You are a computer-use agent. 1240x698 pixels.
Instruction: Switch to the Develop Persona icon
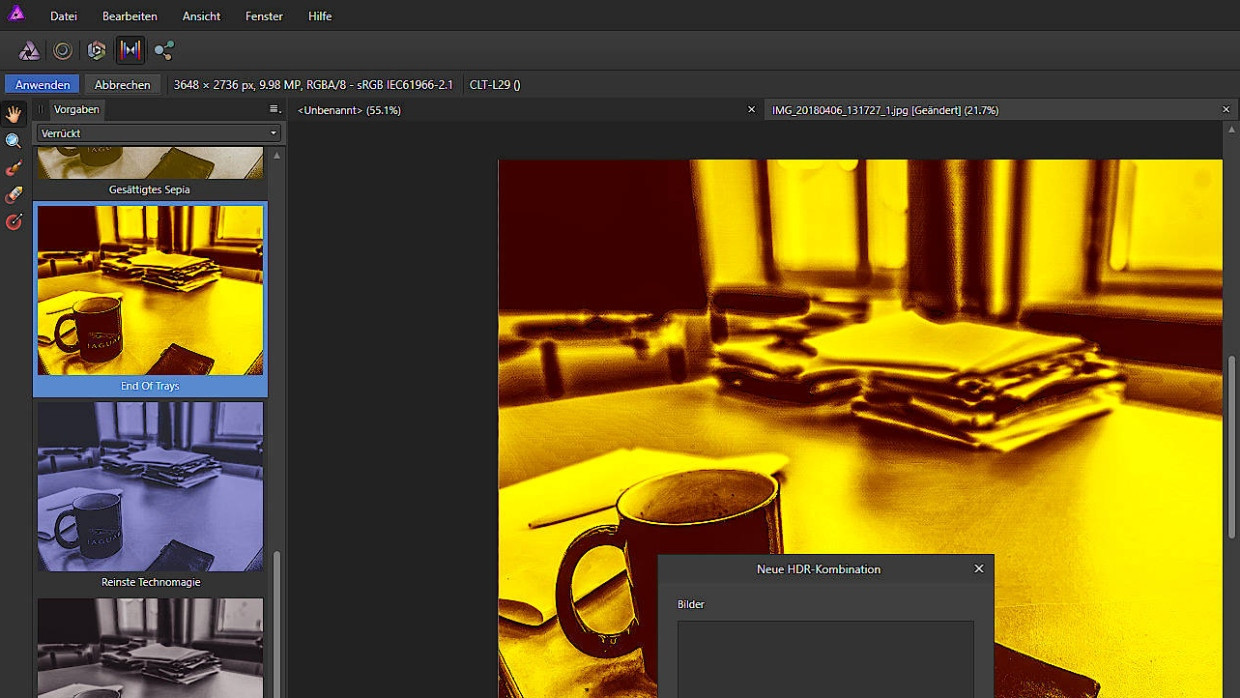click(x=97, y=50)
